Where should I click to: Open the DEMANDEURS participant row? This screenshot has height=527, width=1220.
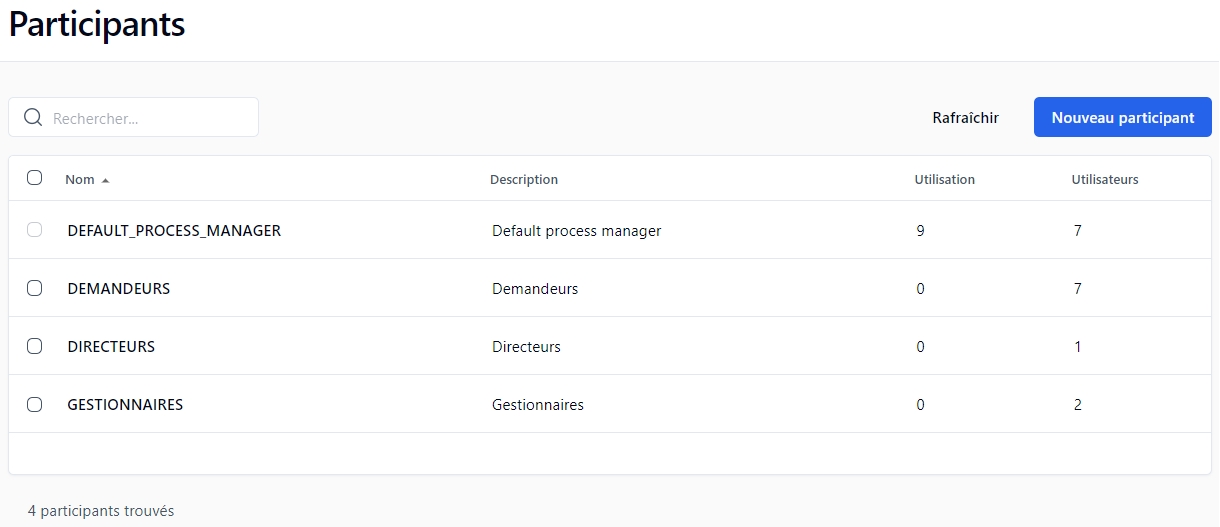[119, 289]
